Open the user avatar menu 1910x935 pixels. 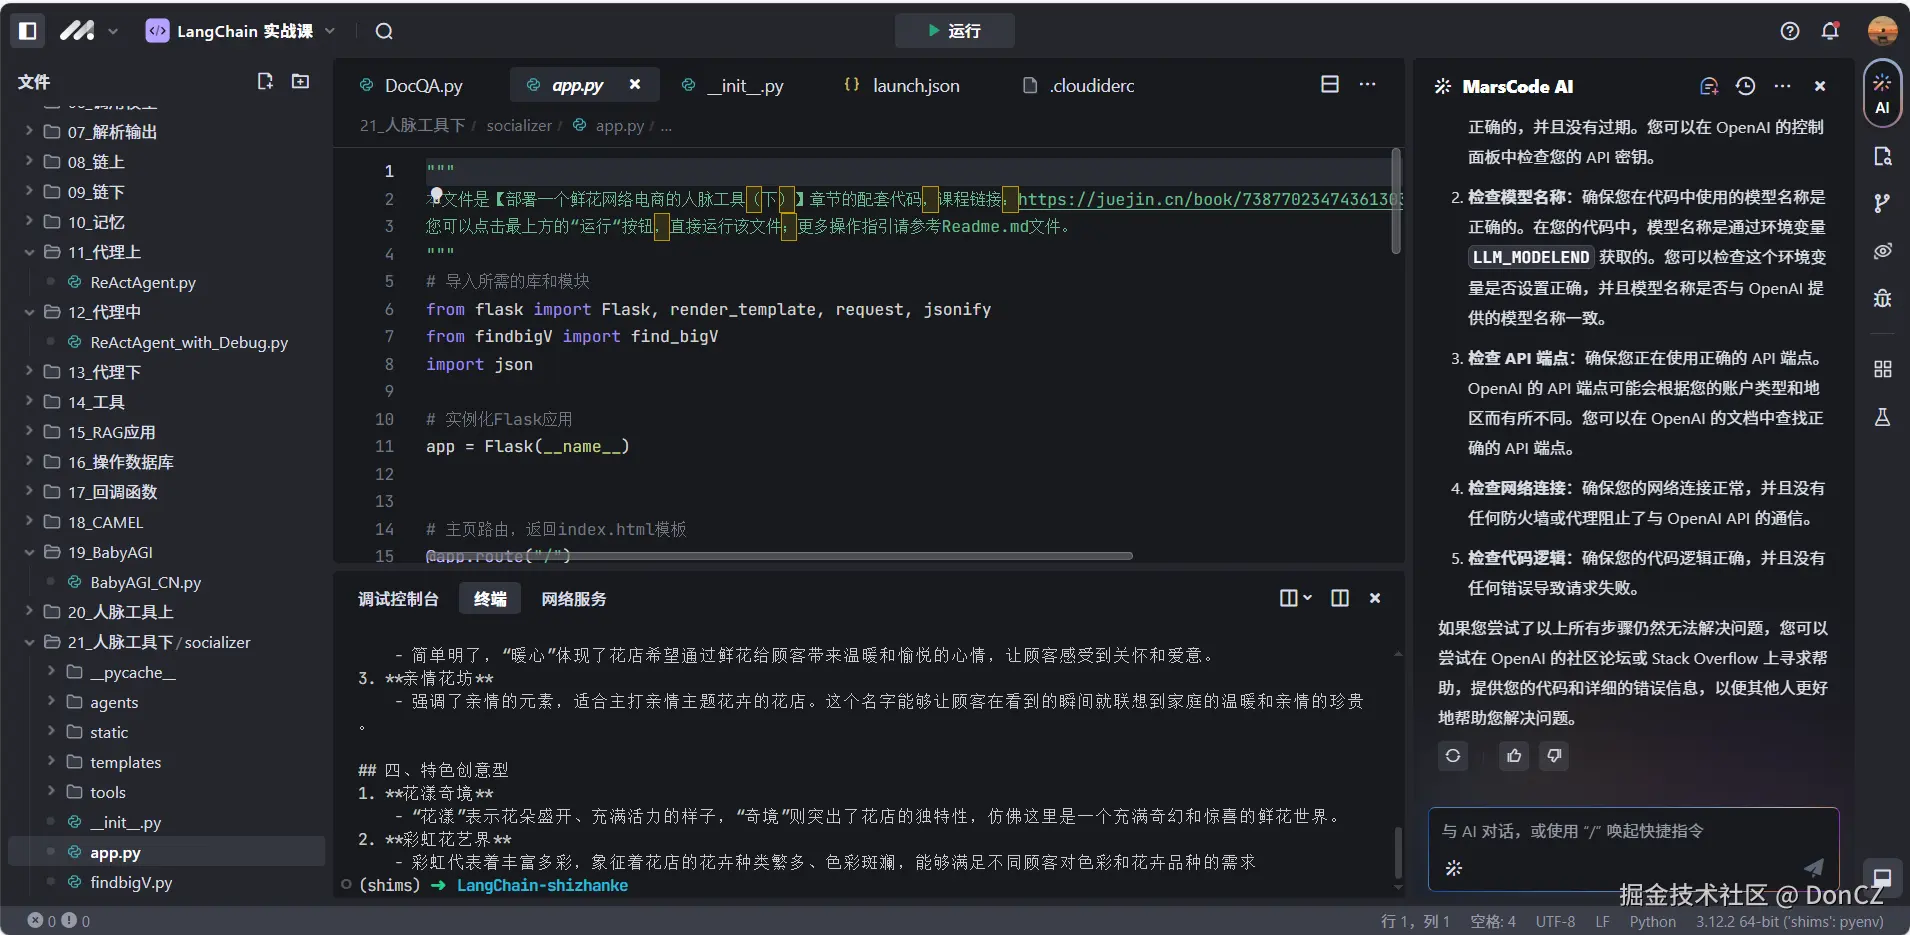tap(1882, 31)
